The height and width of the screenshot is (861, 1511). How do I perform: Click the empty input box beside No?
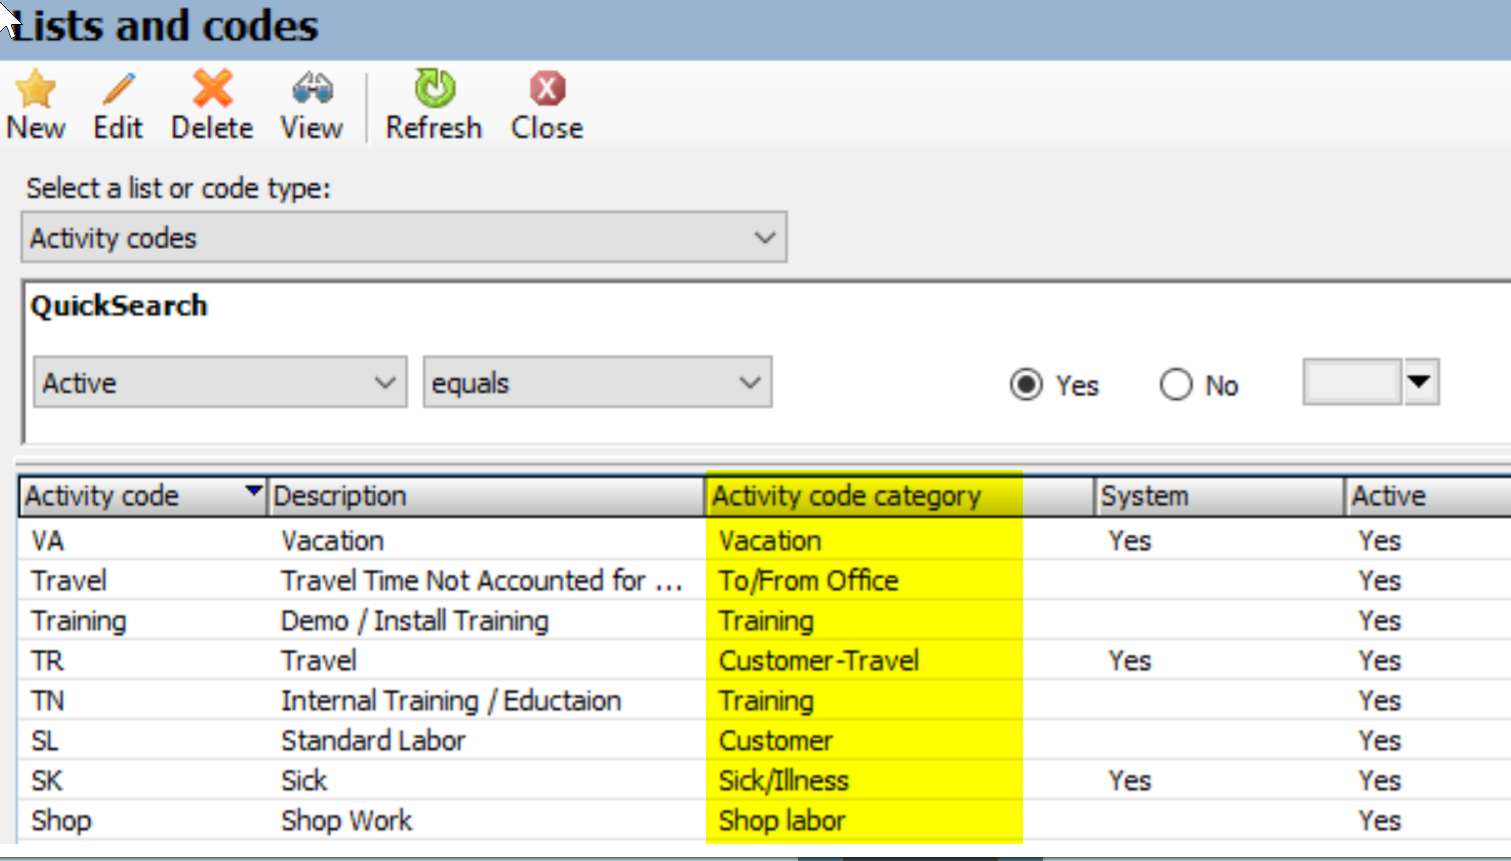click(x=1352, y=382)
